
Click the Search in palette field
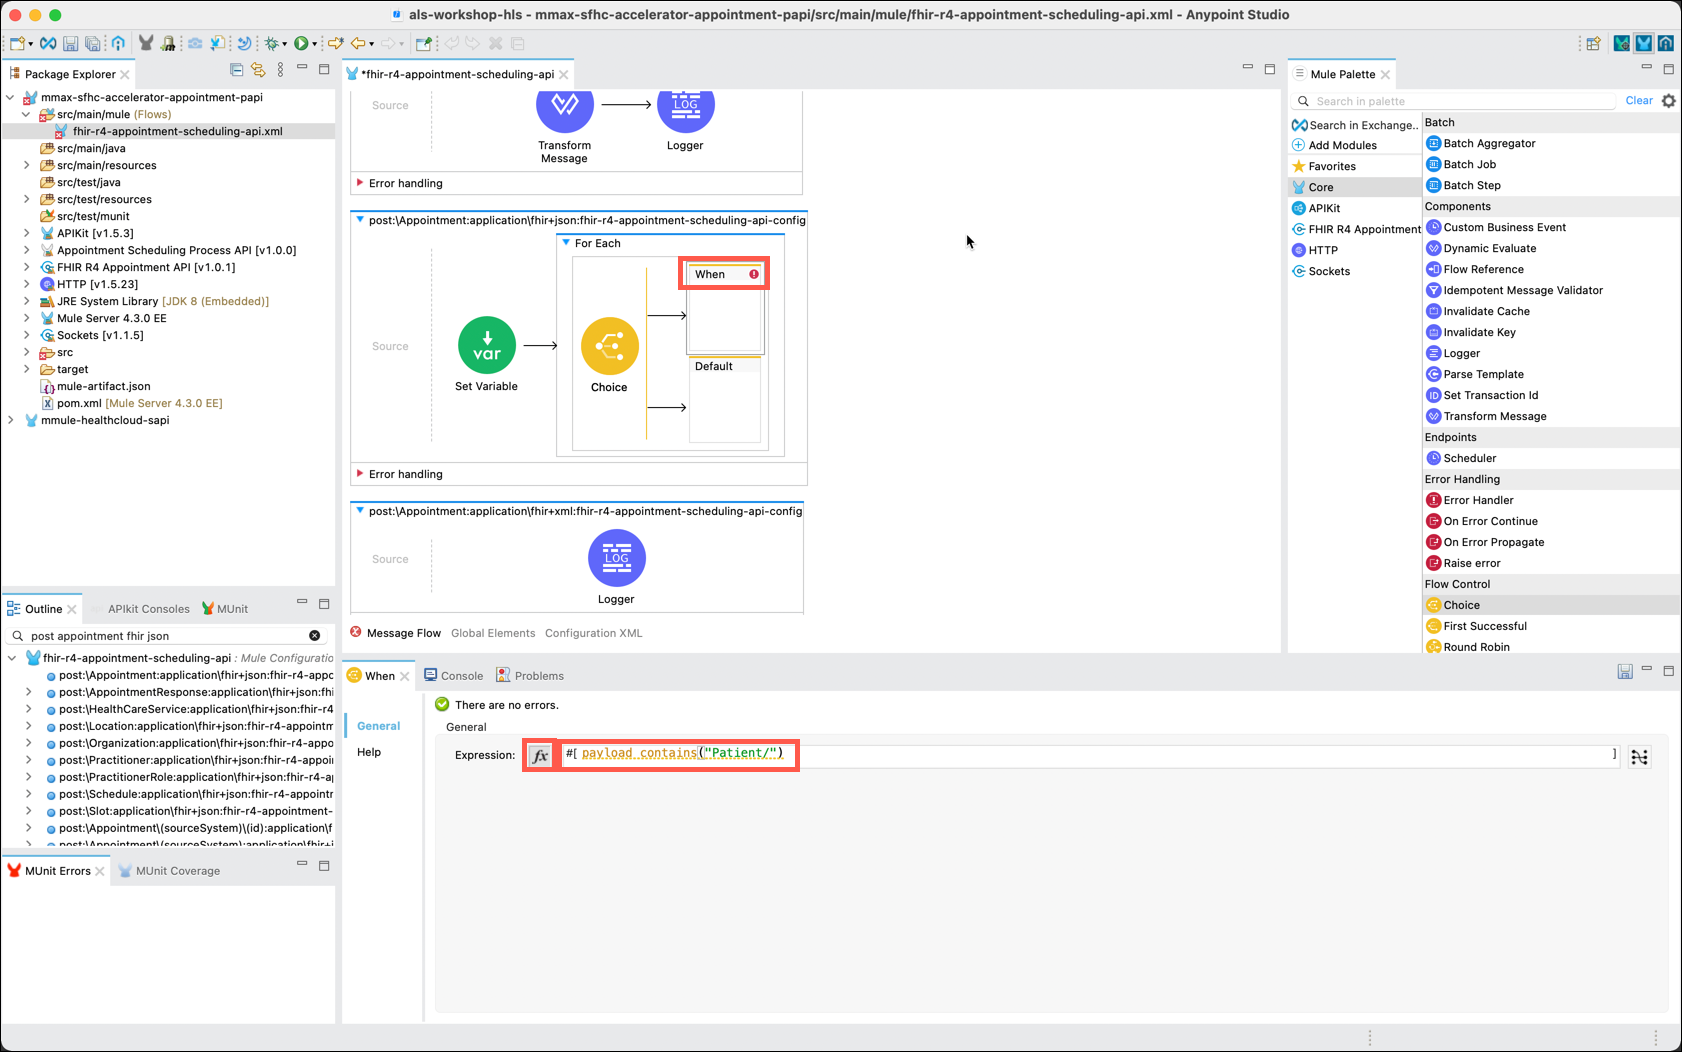[1455, 101]
